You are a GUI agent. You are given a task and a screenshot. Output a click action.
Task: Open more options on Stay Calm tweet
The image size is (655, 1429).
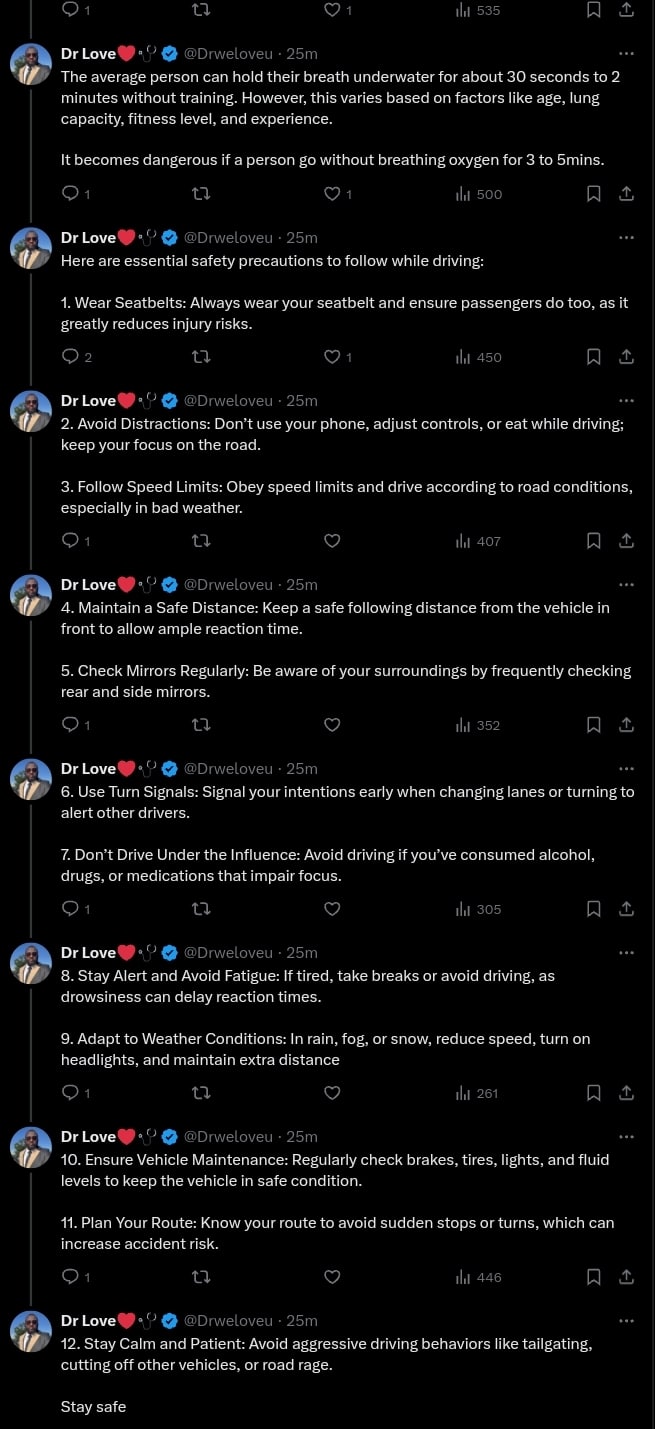[626, 1321]
